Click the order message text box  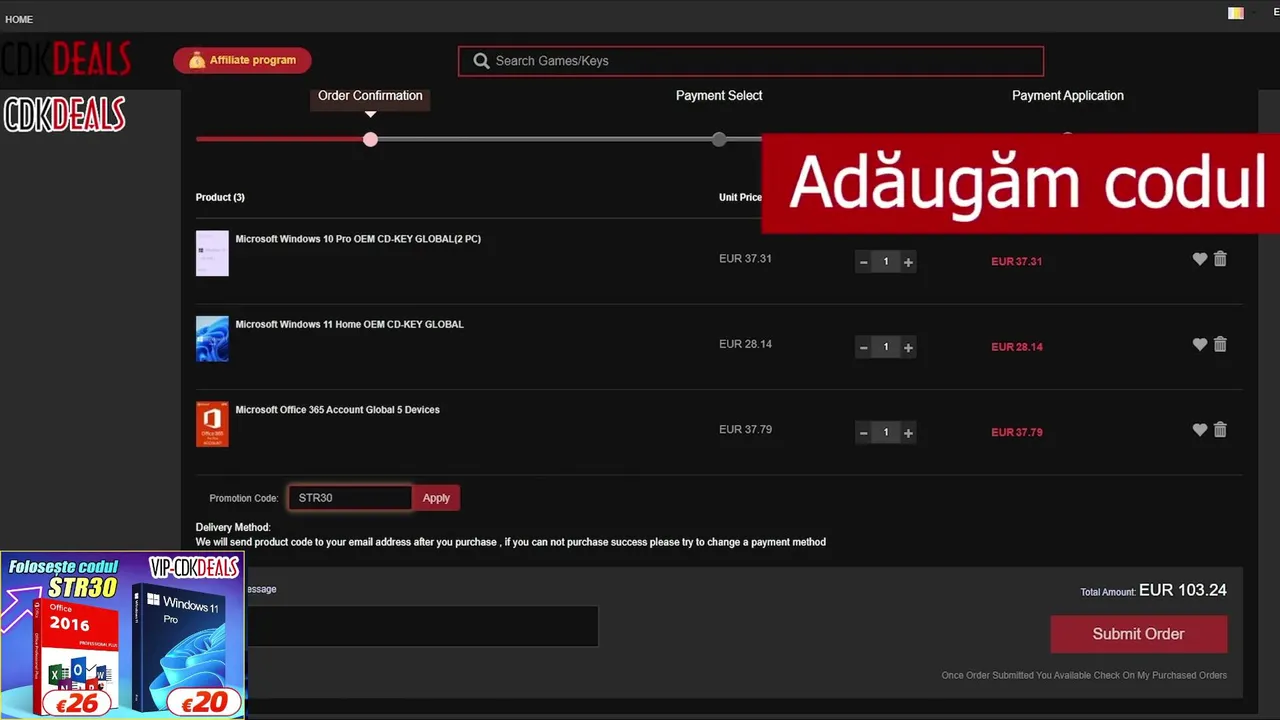[421, 626]
